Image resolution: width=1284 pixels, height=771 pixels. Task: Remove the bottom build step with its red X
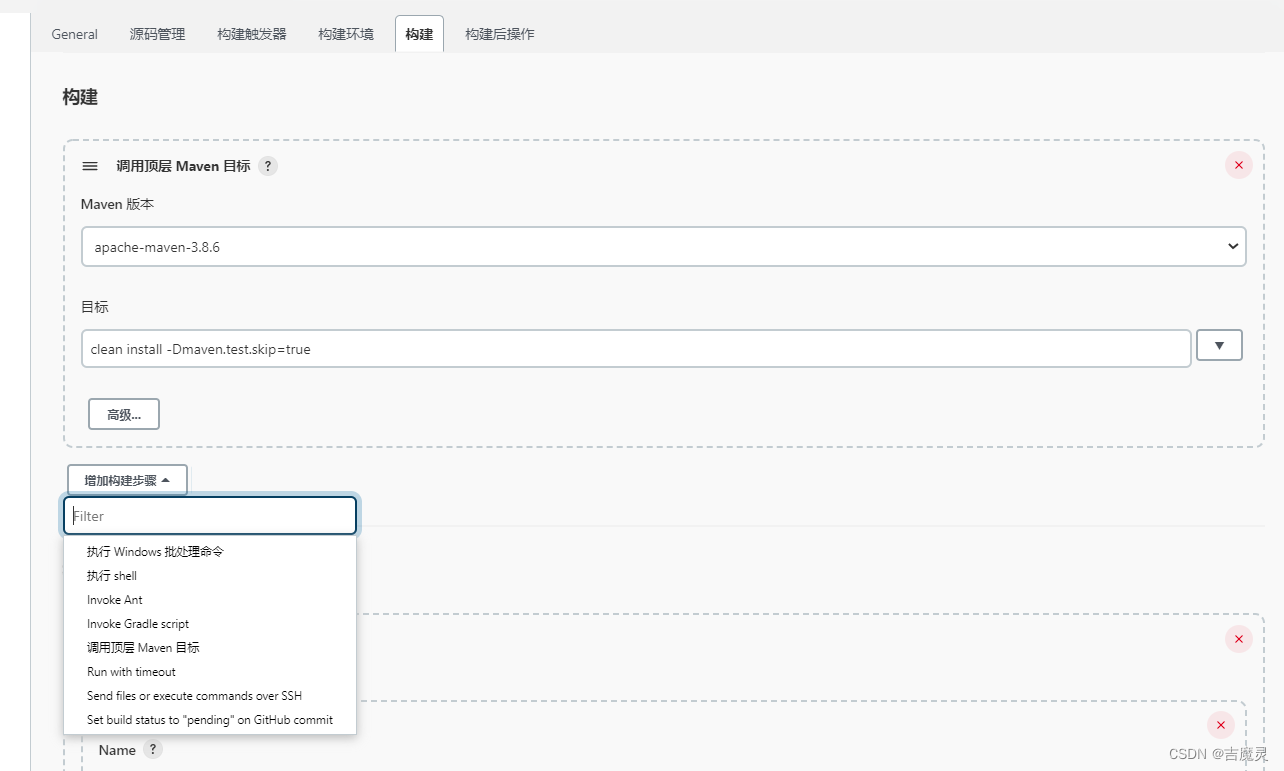tap(1220, 725)
